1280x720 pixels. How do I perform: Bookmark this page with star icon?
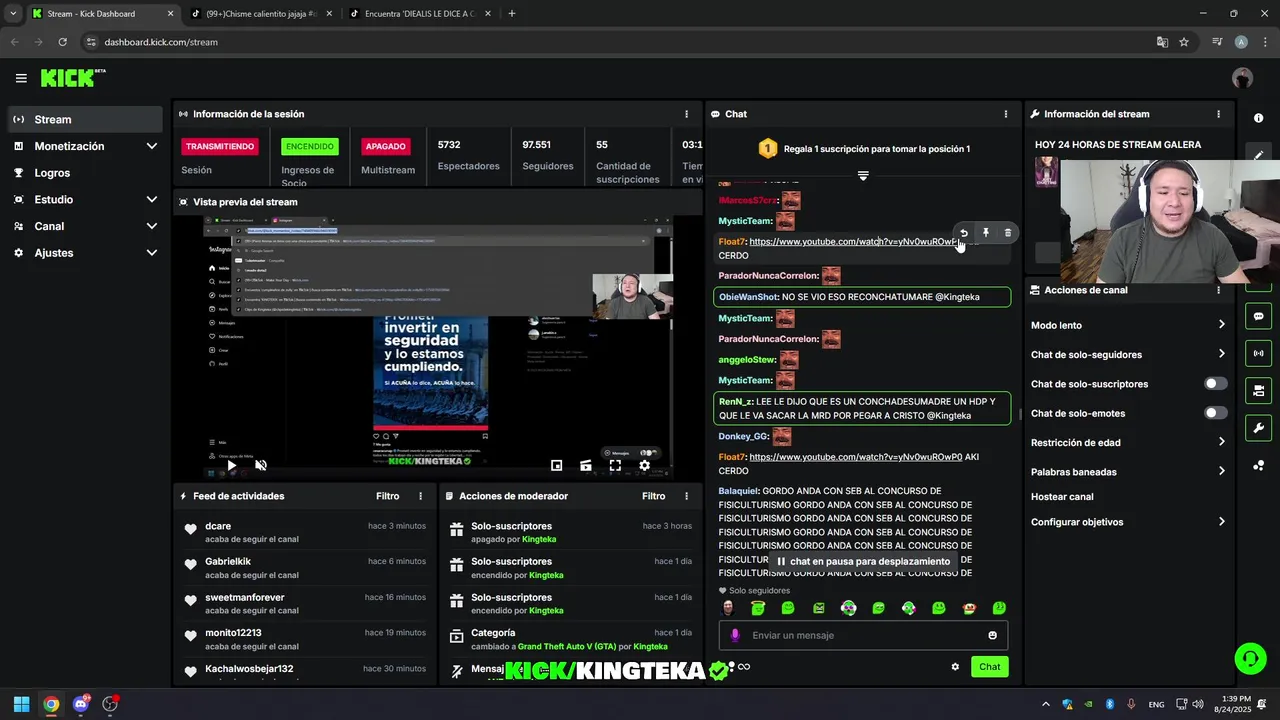click(1184, 42)
